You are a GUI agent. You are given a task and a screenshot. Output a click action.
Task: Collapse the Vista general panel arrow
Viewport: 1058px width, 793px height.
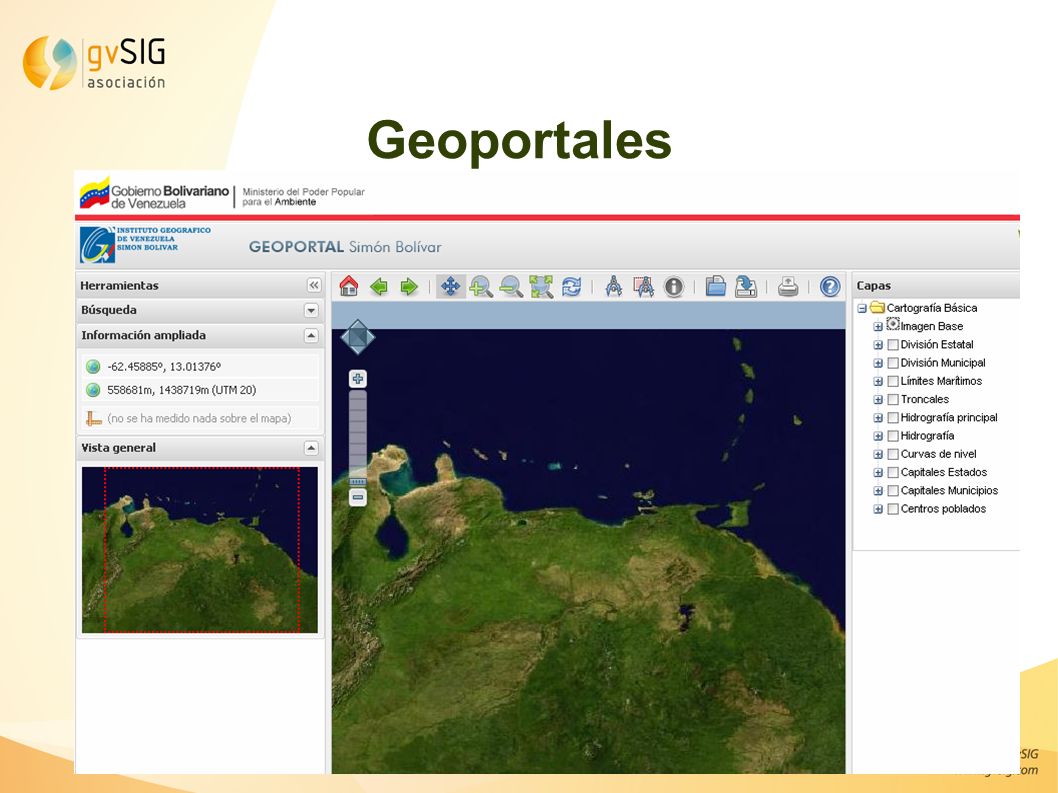(x=311, y=448)
